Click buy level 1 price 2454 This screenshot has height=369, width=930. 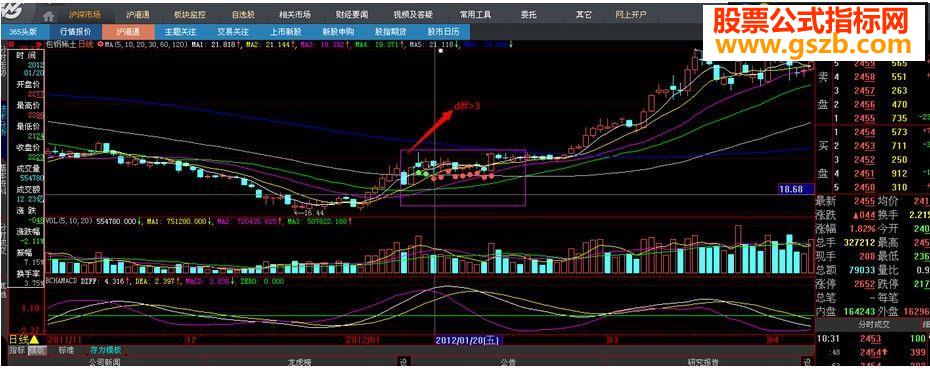[x=864, y=132]
